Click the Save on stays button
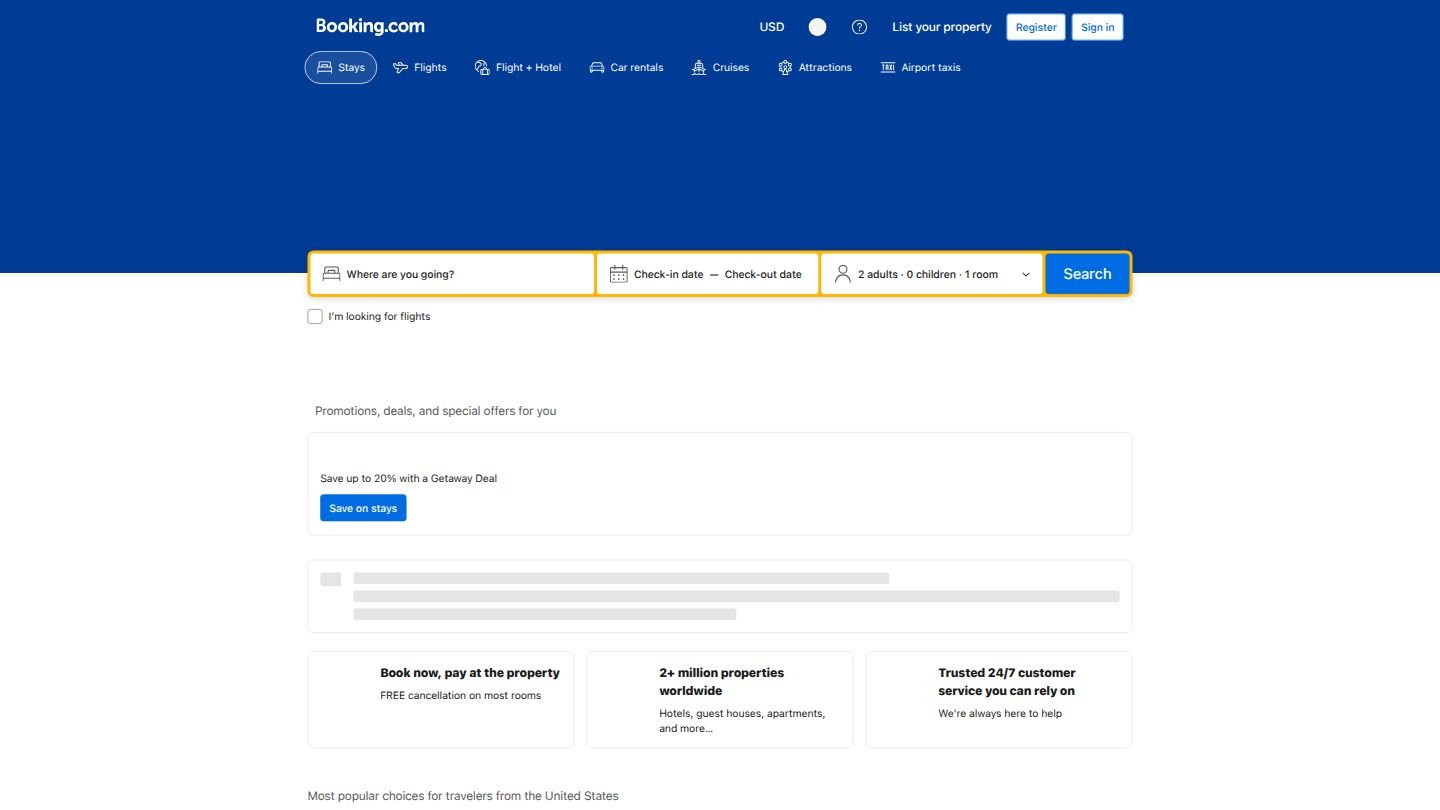 [362, 507]
